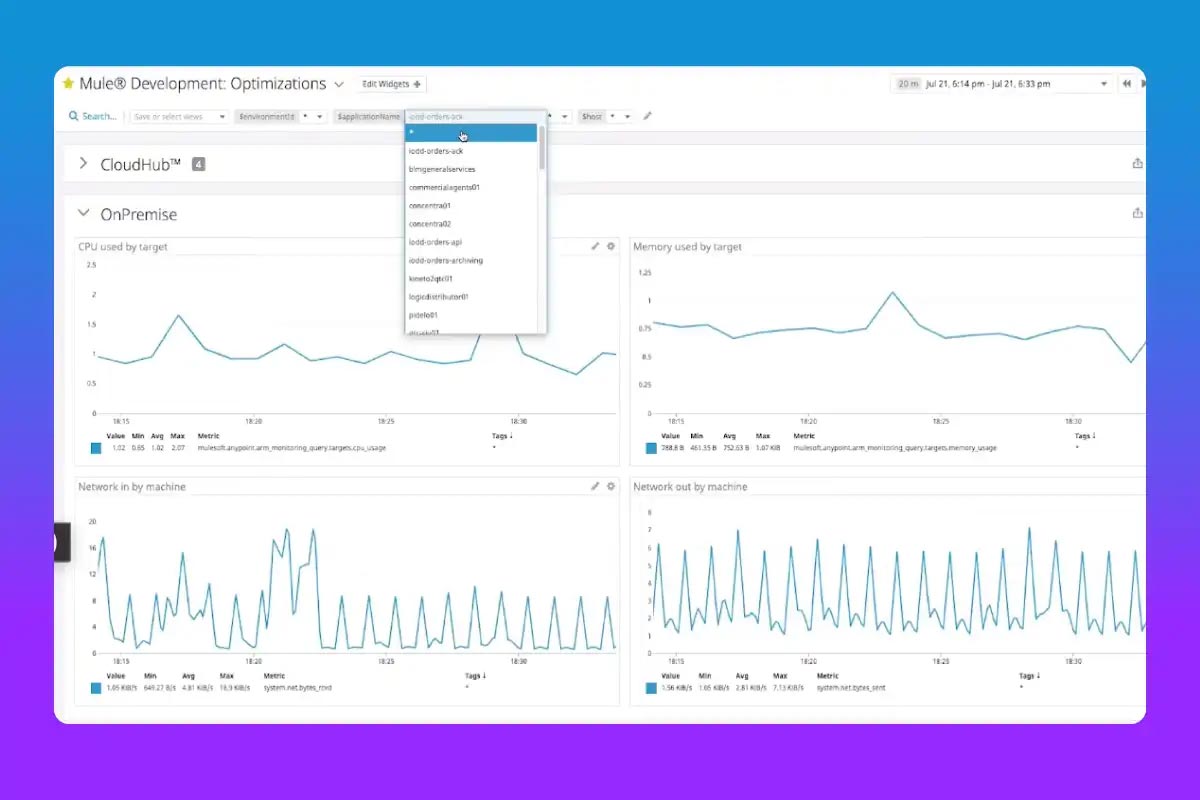This screenshot has height=800, width=1200.
Task: Sort by Tags in the Memory legend
Action: coord(1085,436)
